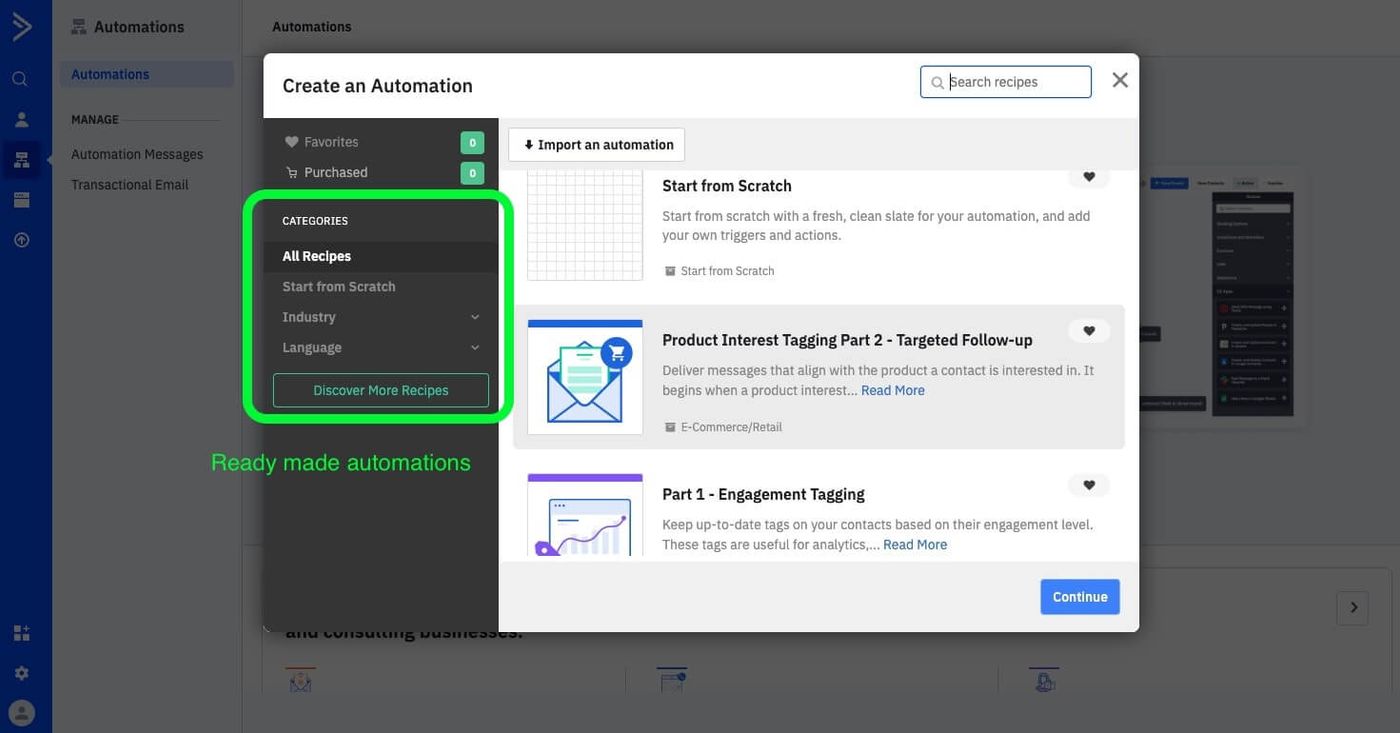Select Part 1 - Engagement Tagging title
The image size is (1400, 733).
pyautogui.click(x=763, y=494)
